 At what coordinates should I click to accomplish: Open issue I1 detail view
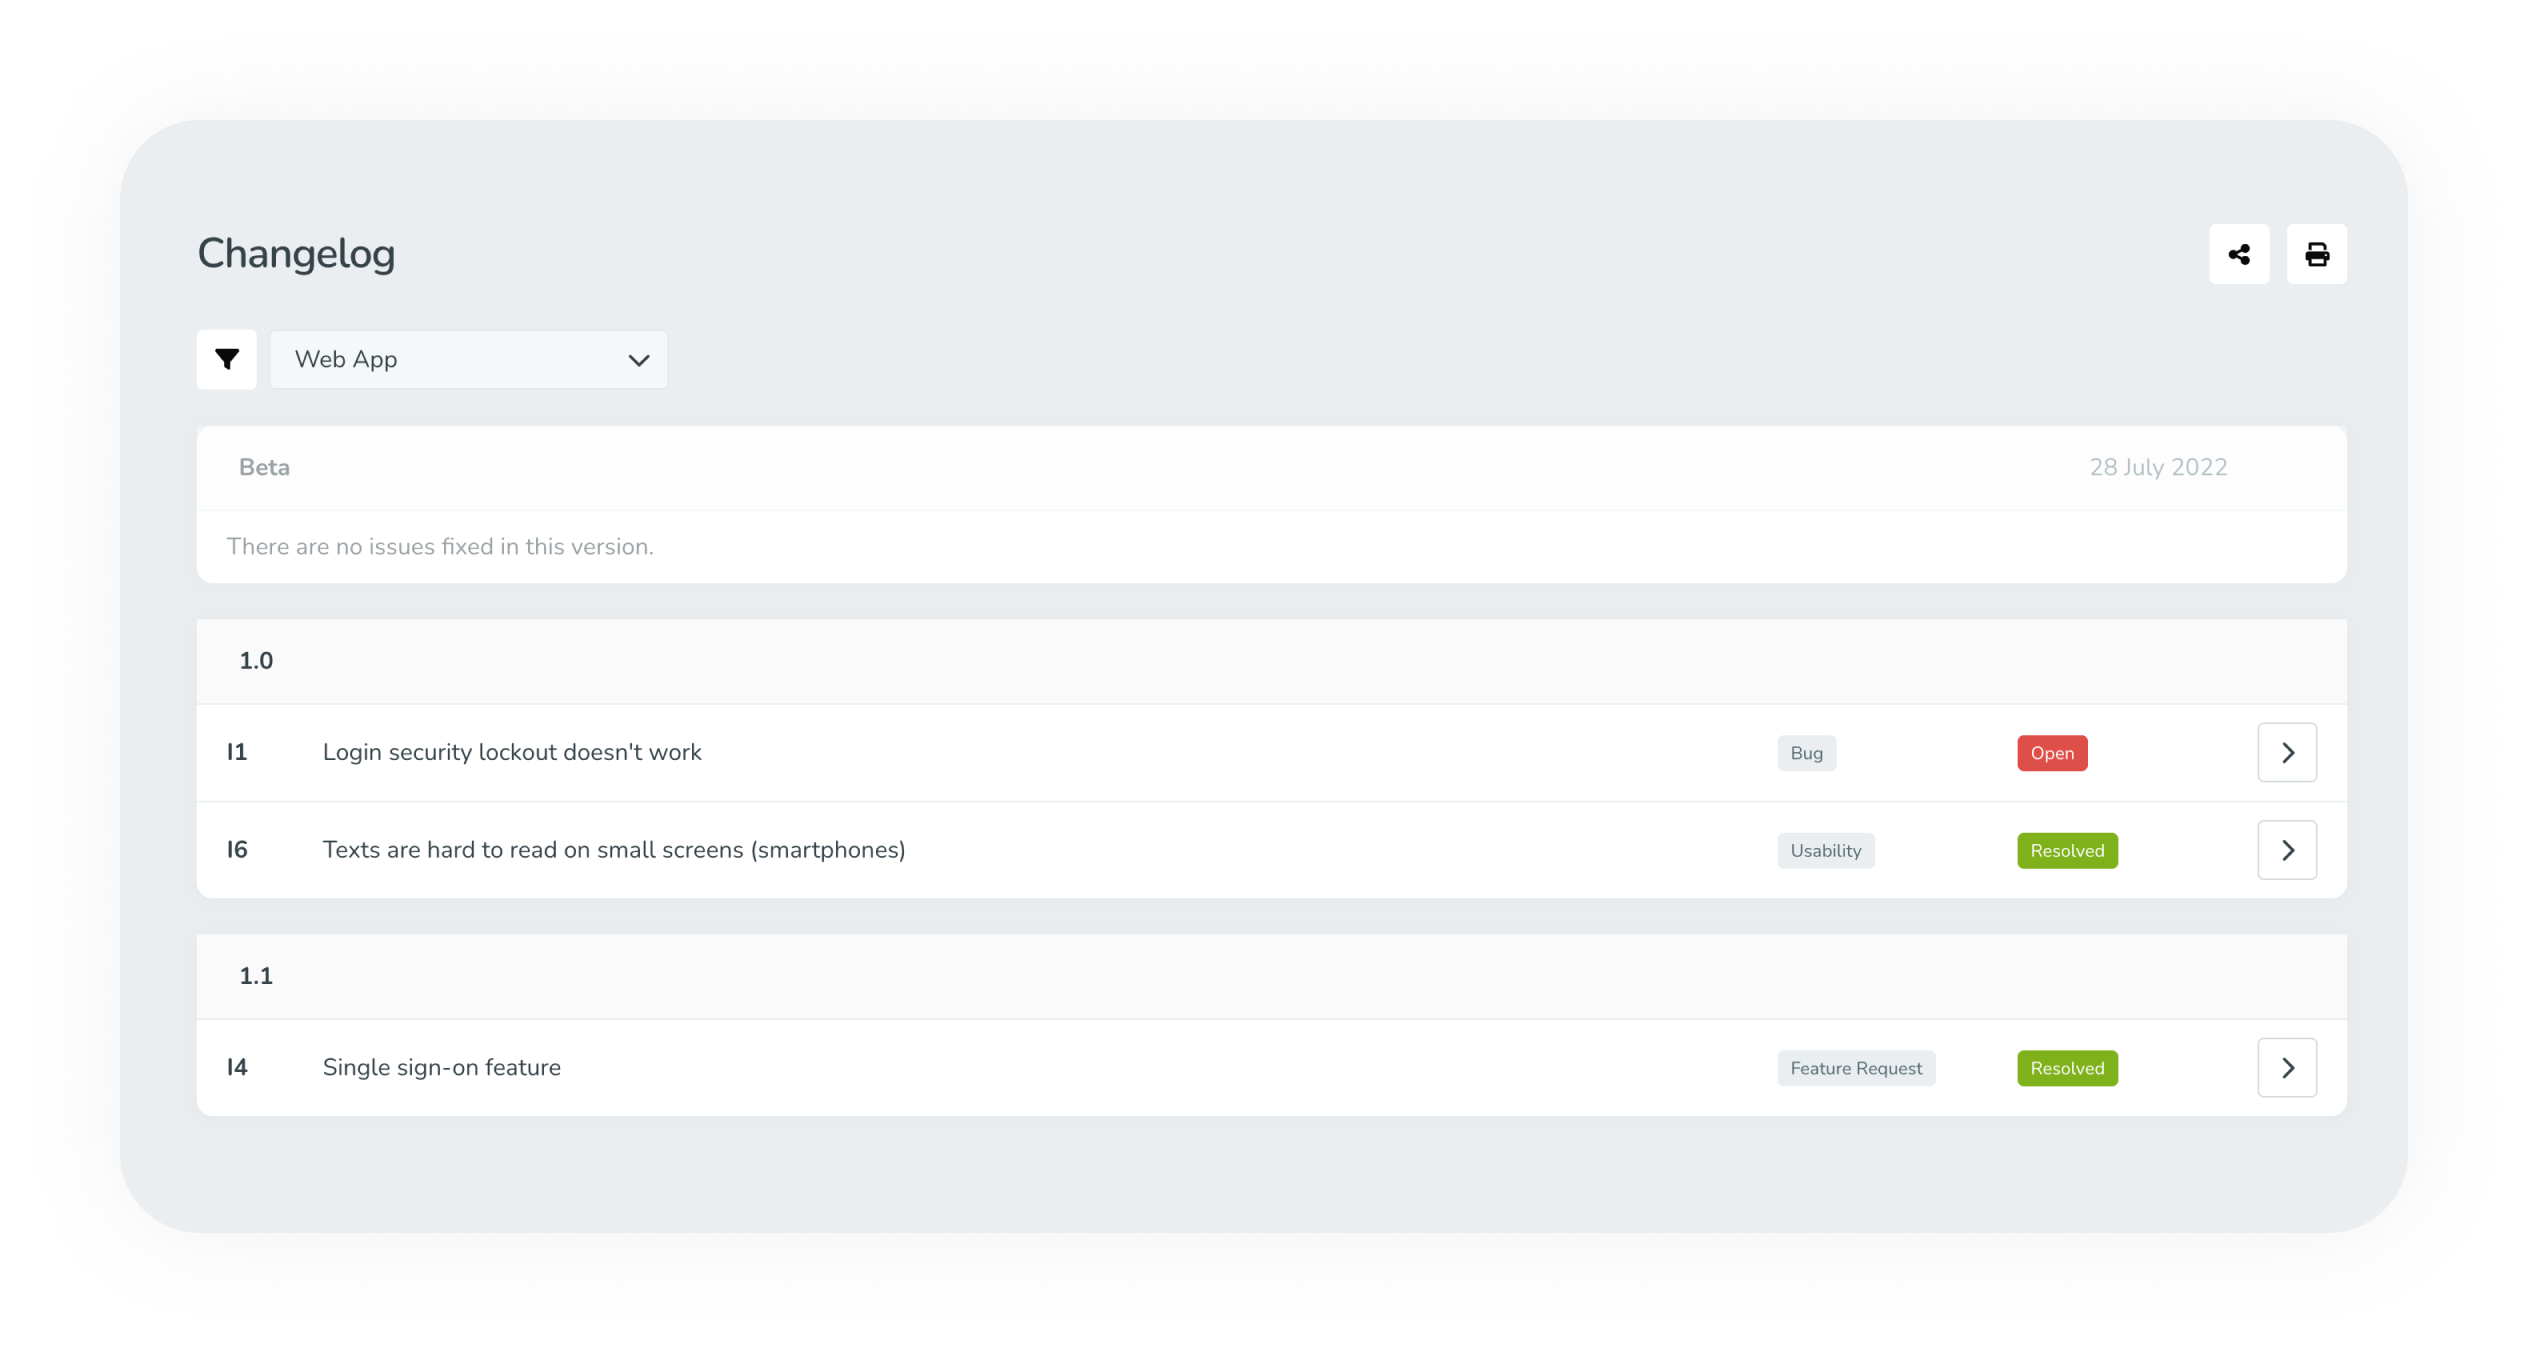tap(2289, 753)
